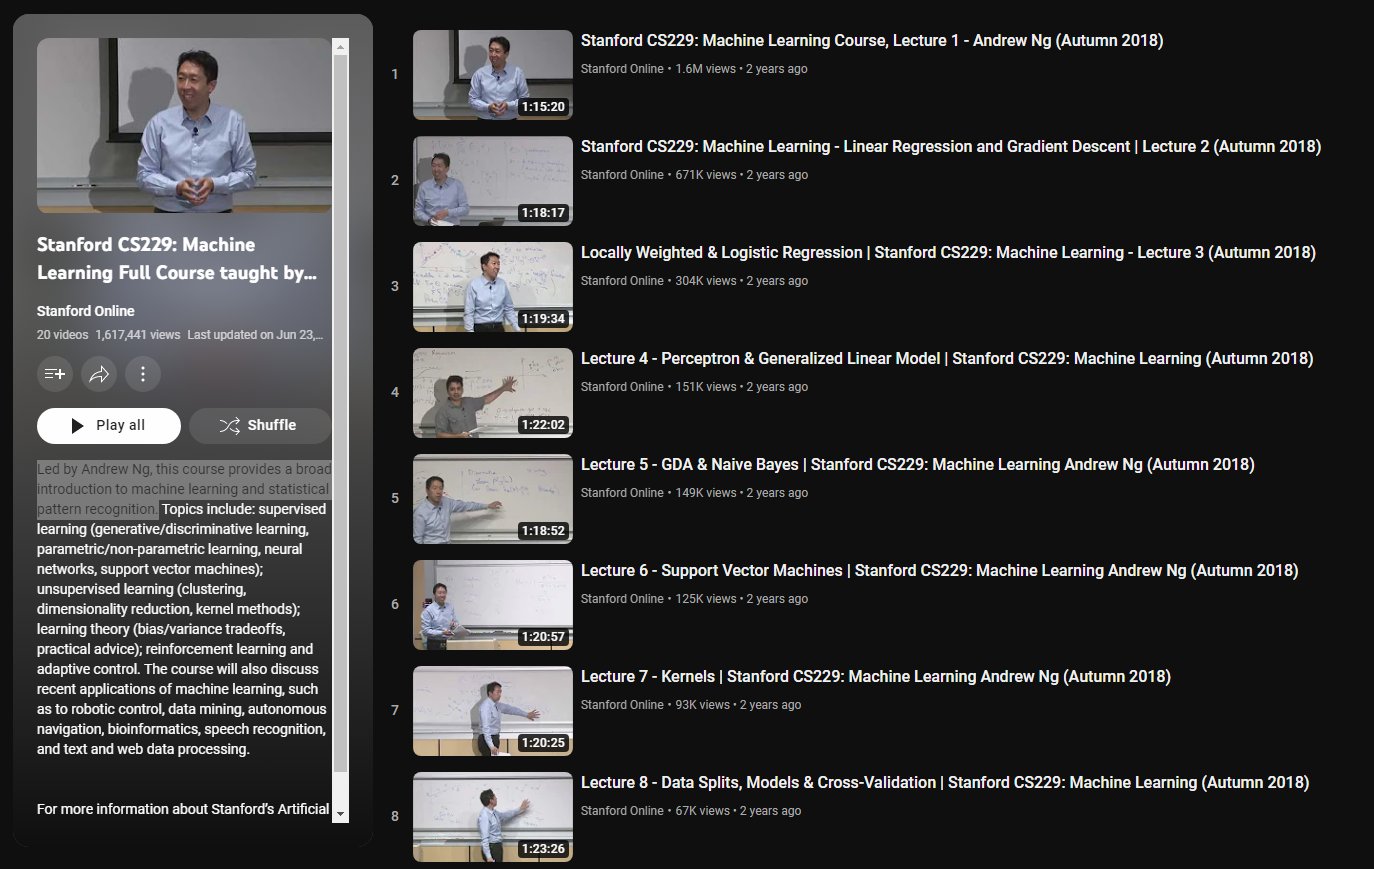The width and height of the screenshot is (1374, 869).
Task: Click the highlighted 'Led by Andrew Ng' description text
Action: [184, 489]
